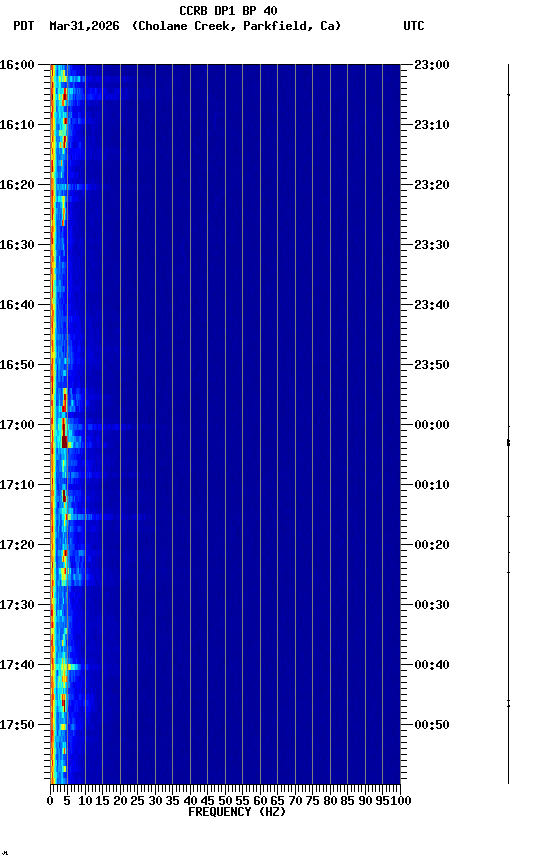The width and height of the screenshot is (552, 864).
Task: Click the '23:30' UTC time label
Action: tap(432, 245)
